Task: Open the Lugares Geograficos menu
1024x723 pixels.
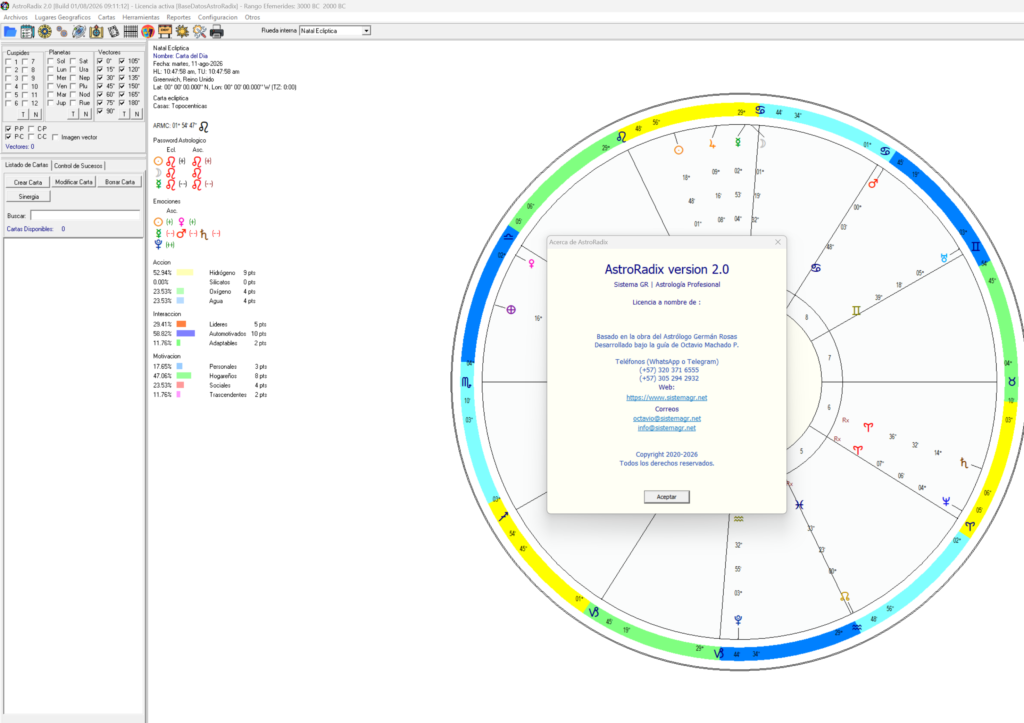Action: [63, 18]
